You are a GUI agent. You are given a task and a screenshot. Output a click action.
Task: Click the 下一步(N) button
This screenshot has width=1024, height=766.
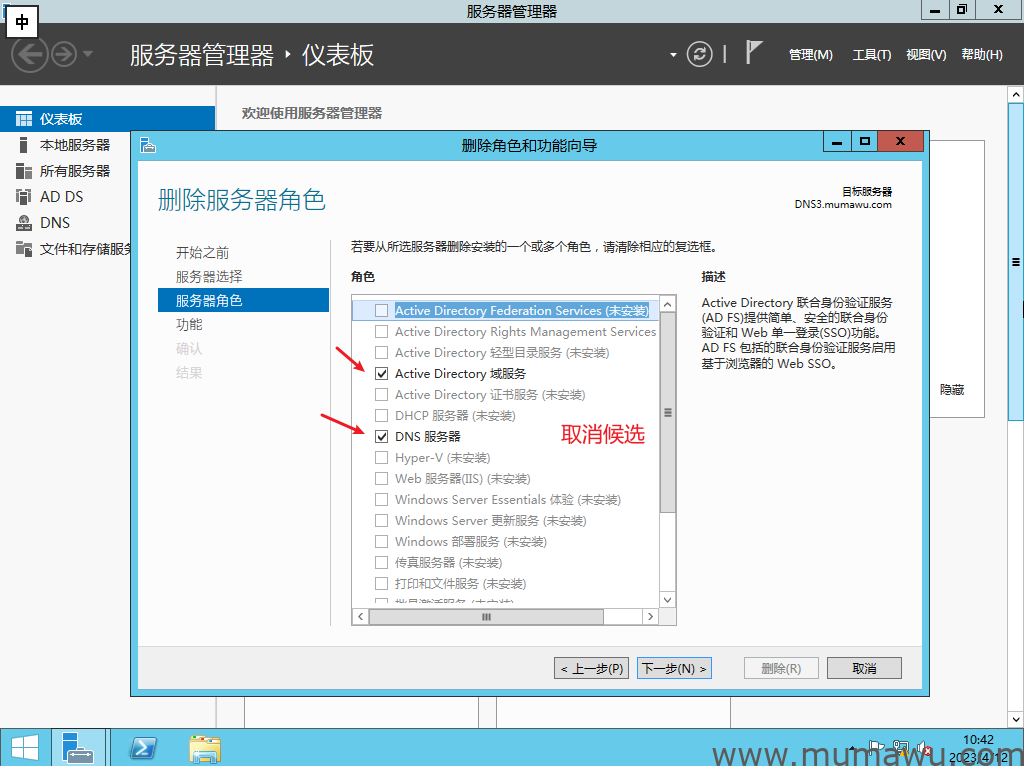pos(674,668)
